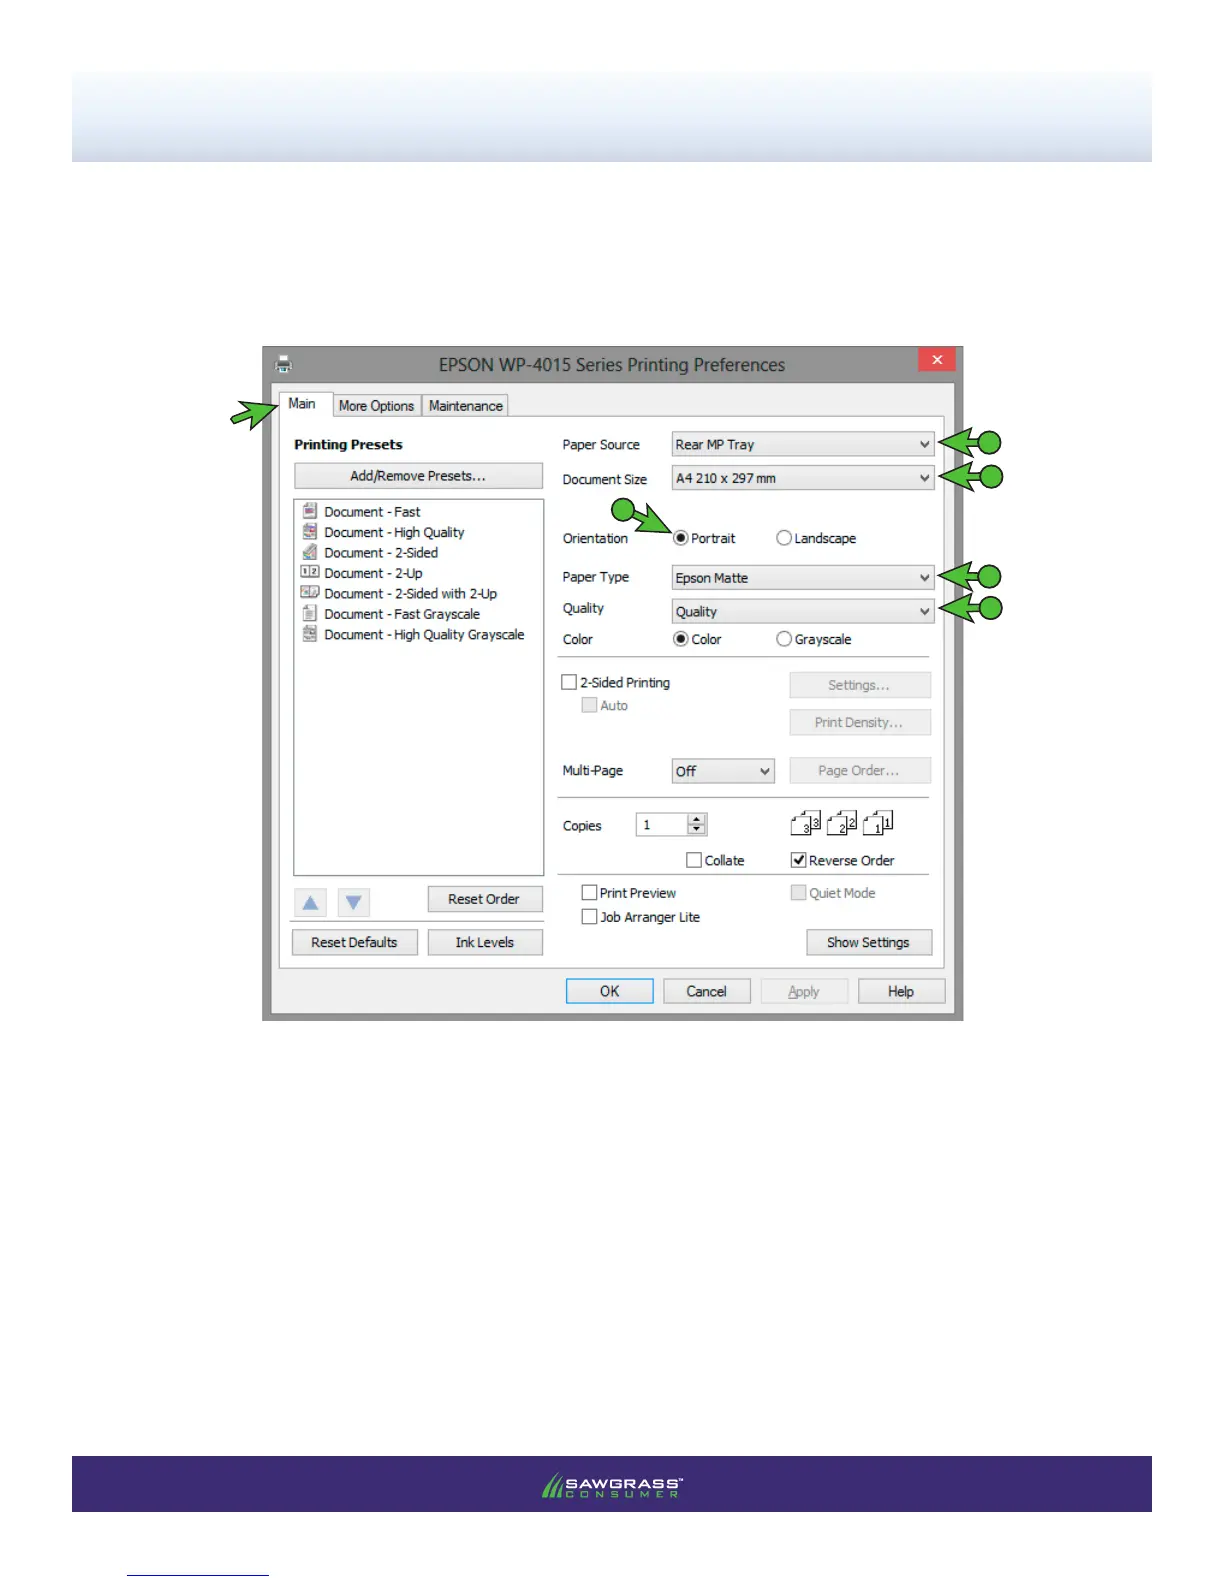This screenshot has height=1584, width=1224.
Task: Select 'Document - Fast Grayscale' preset text
Action: pyautogui.click(x=402, y=614)
